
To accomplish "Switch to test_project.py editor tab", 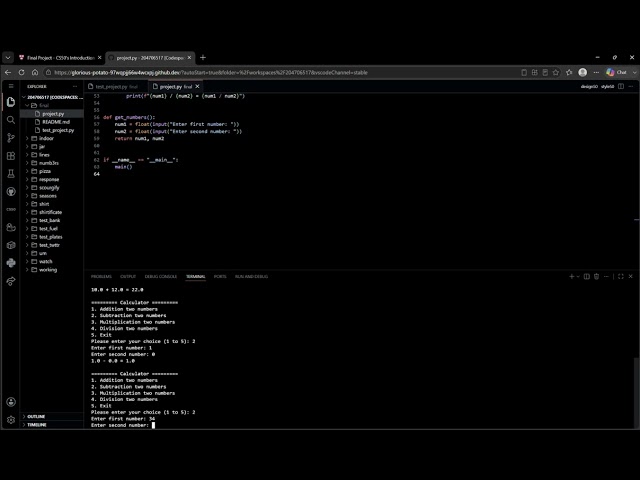I will (116, 87).
